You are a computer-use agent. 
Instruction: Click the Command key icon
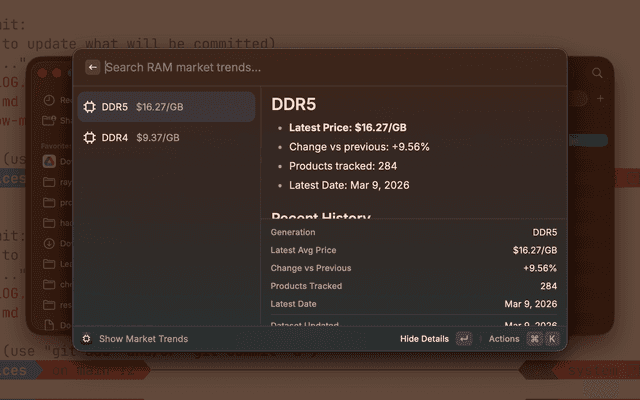coord(535,339)
